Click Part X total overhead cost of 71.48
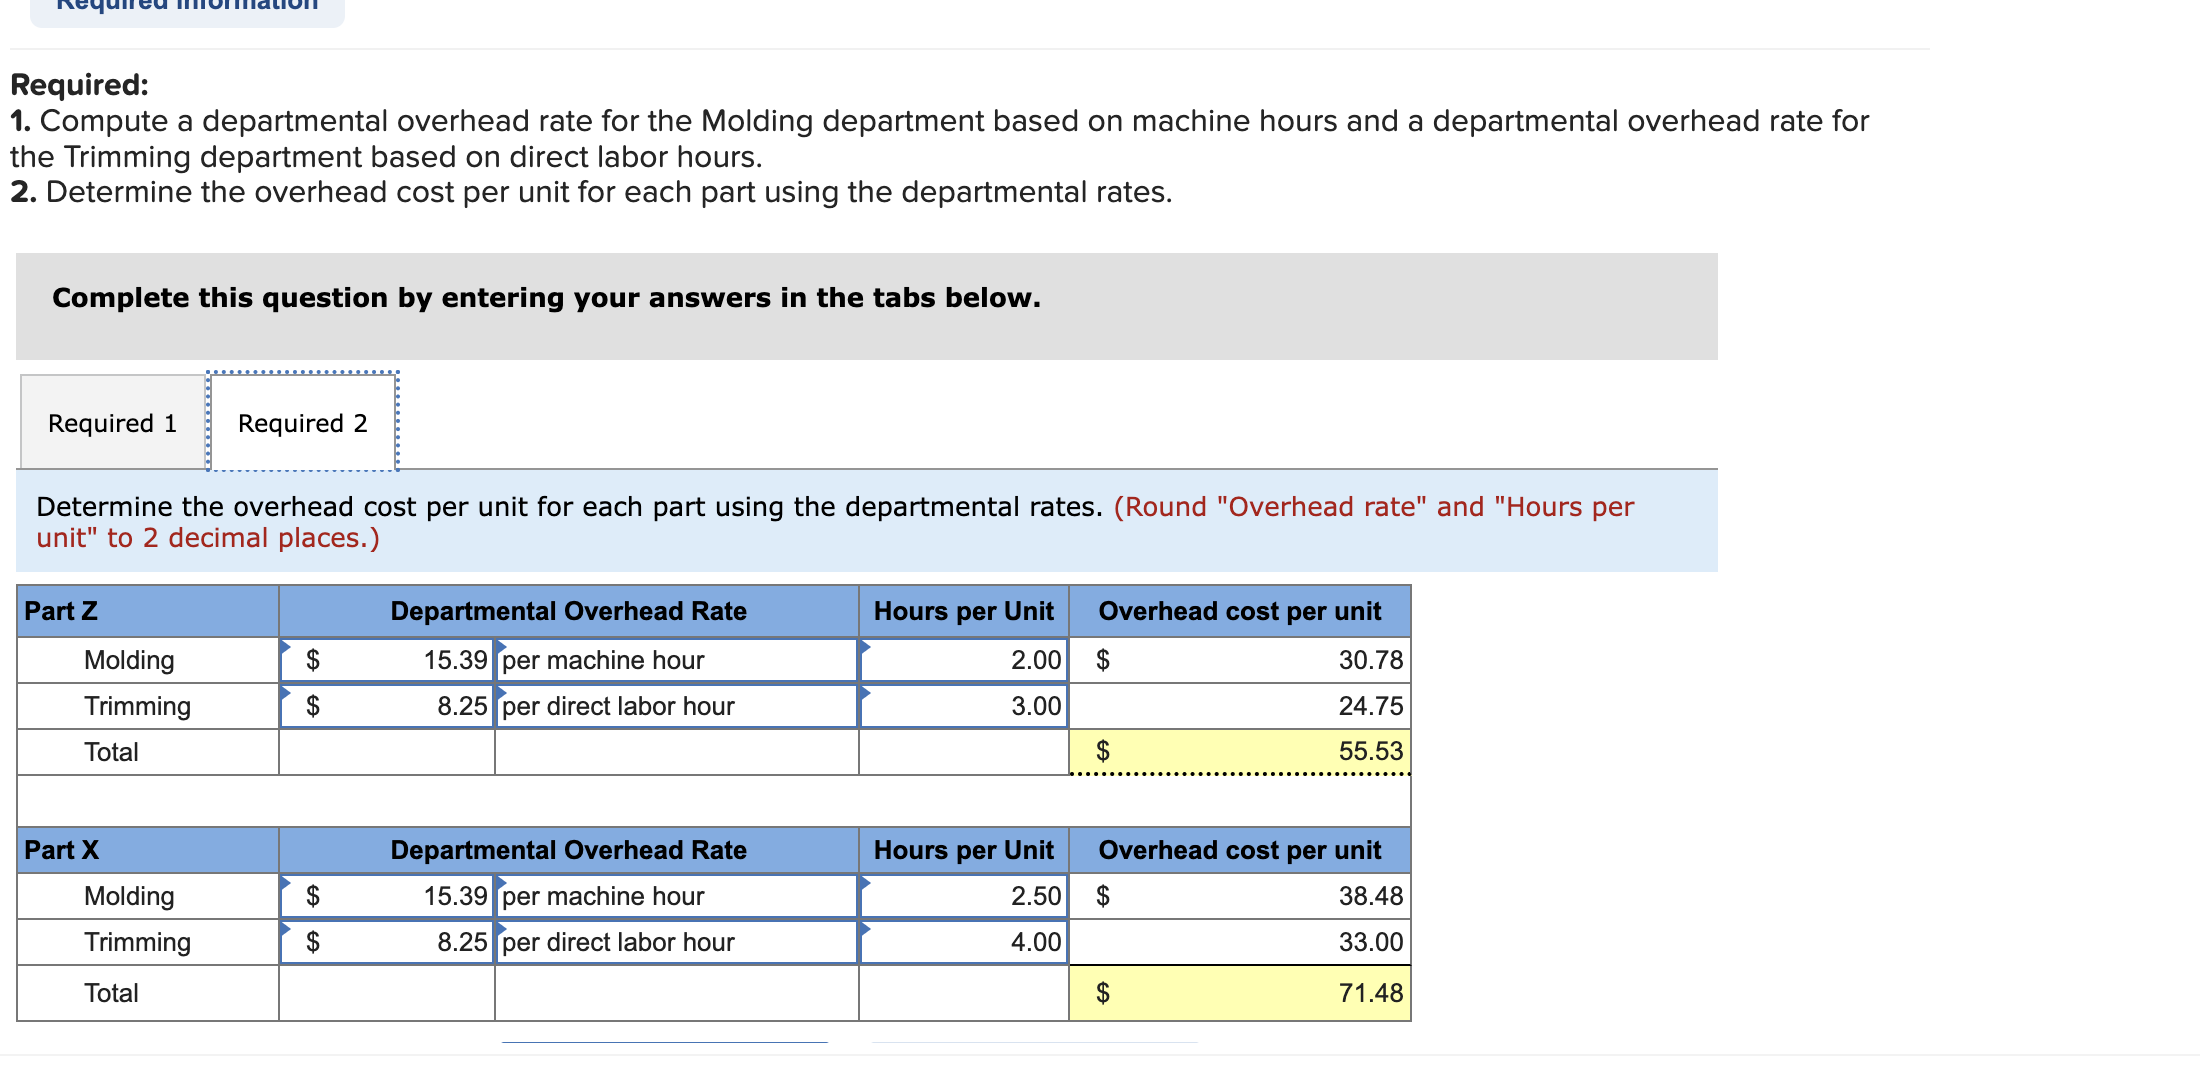 click(x=1240, y=992)
